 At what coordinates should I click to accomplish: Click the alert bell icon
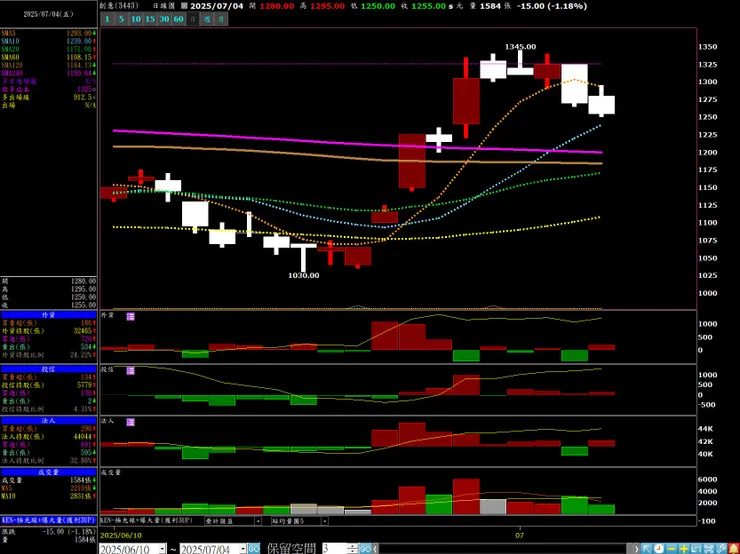[733, 549]
